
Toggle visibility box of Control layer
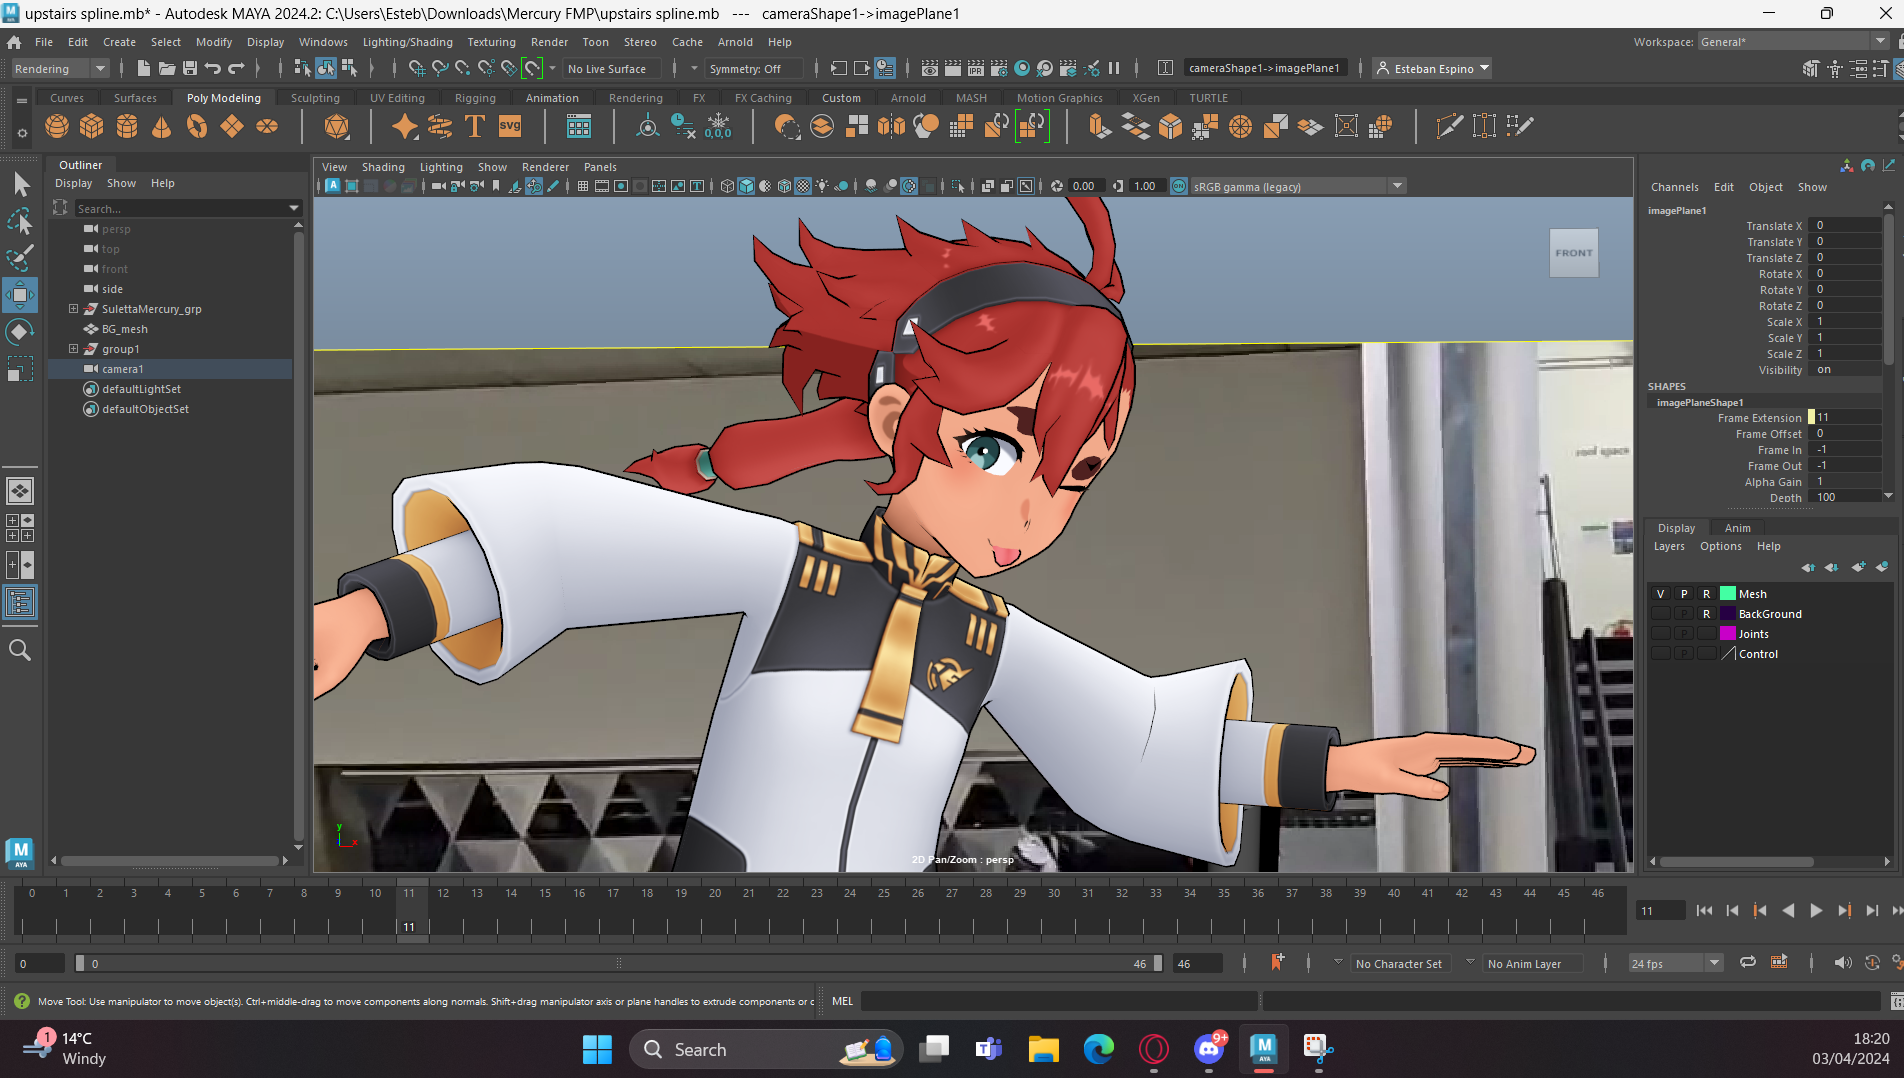[x=1661, y=654]
